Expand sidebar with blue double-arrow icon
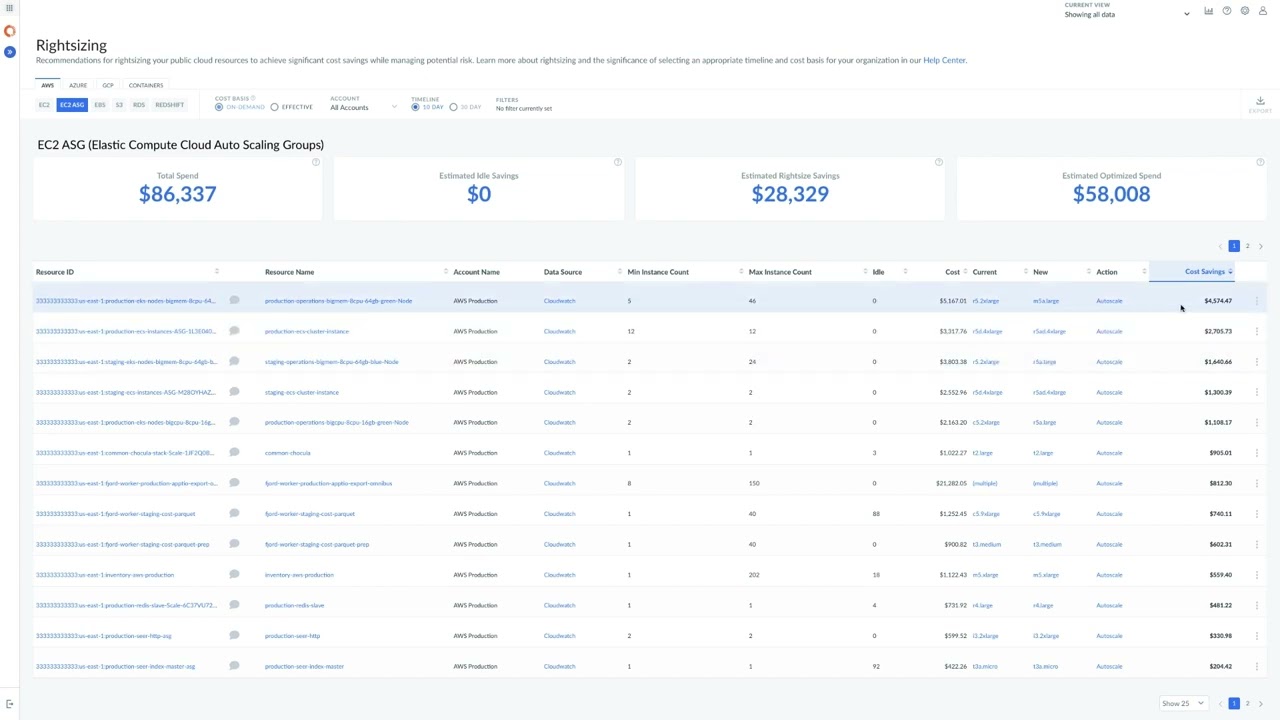Screen dimensions: 1280x720 click(x=10, y=52)
